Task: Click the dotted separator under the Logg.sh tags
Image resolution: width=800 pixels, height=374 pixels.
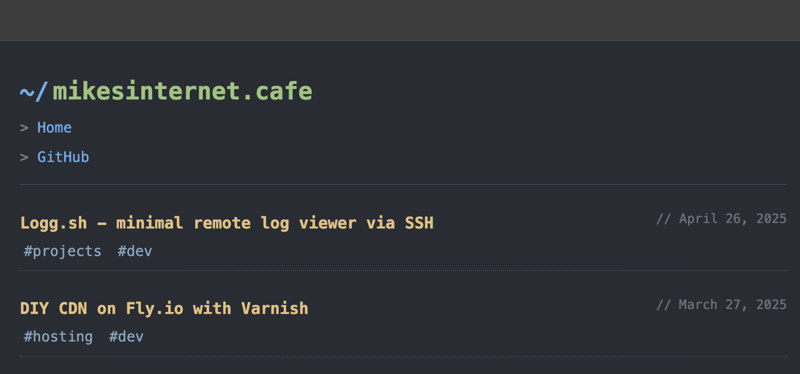Action: (x=403, y=270)
